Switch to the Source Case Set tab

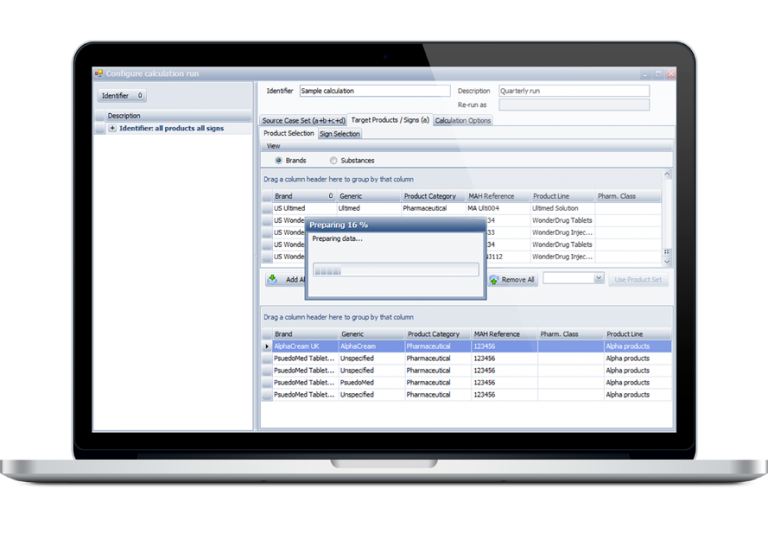pyautogui.click(x=303, y=121)
